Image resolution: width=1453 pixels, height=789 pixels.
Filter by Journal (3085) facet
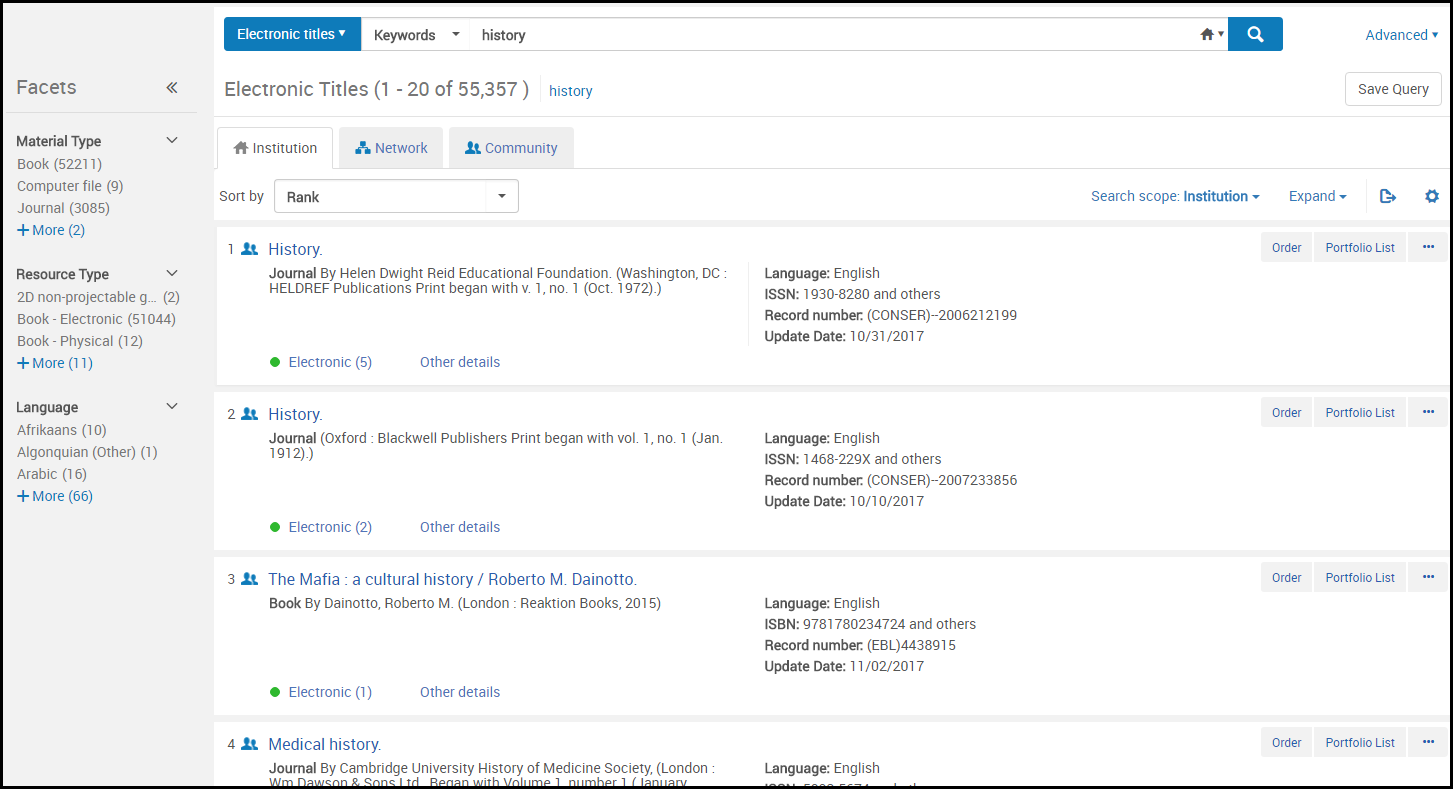64,208
